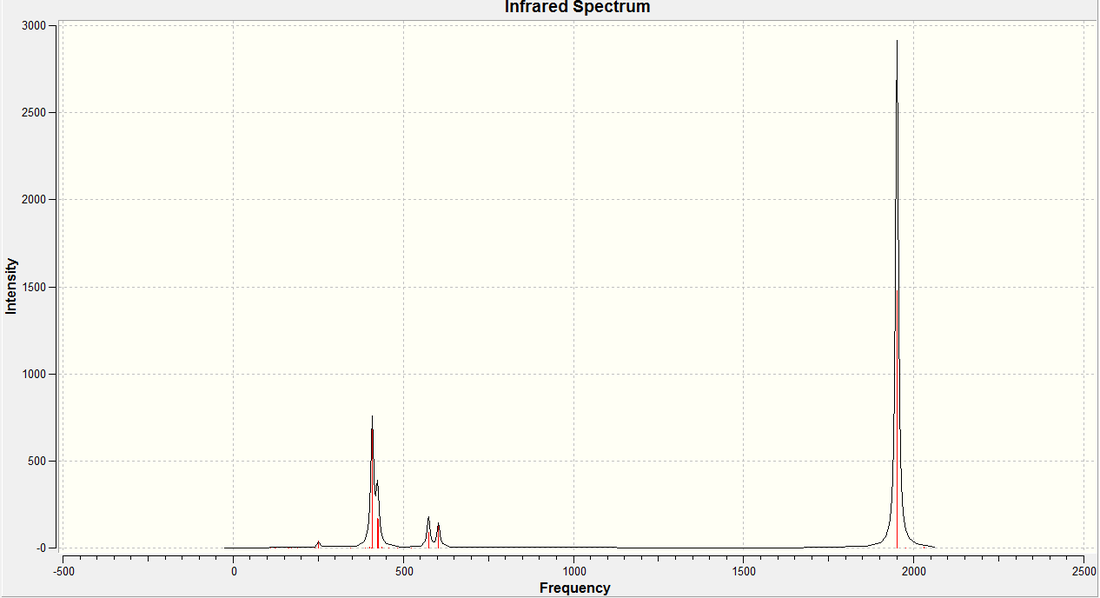The width and height of the screenshot is (1100, 598).
Task: Click the 2500 tick on intensity axis
Action: point(34,113)
